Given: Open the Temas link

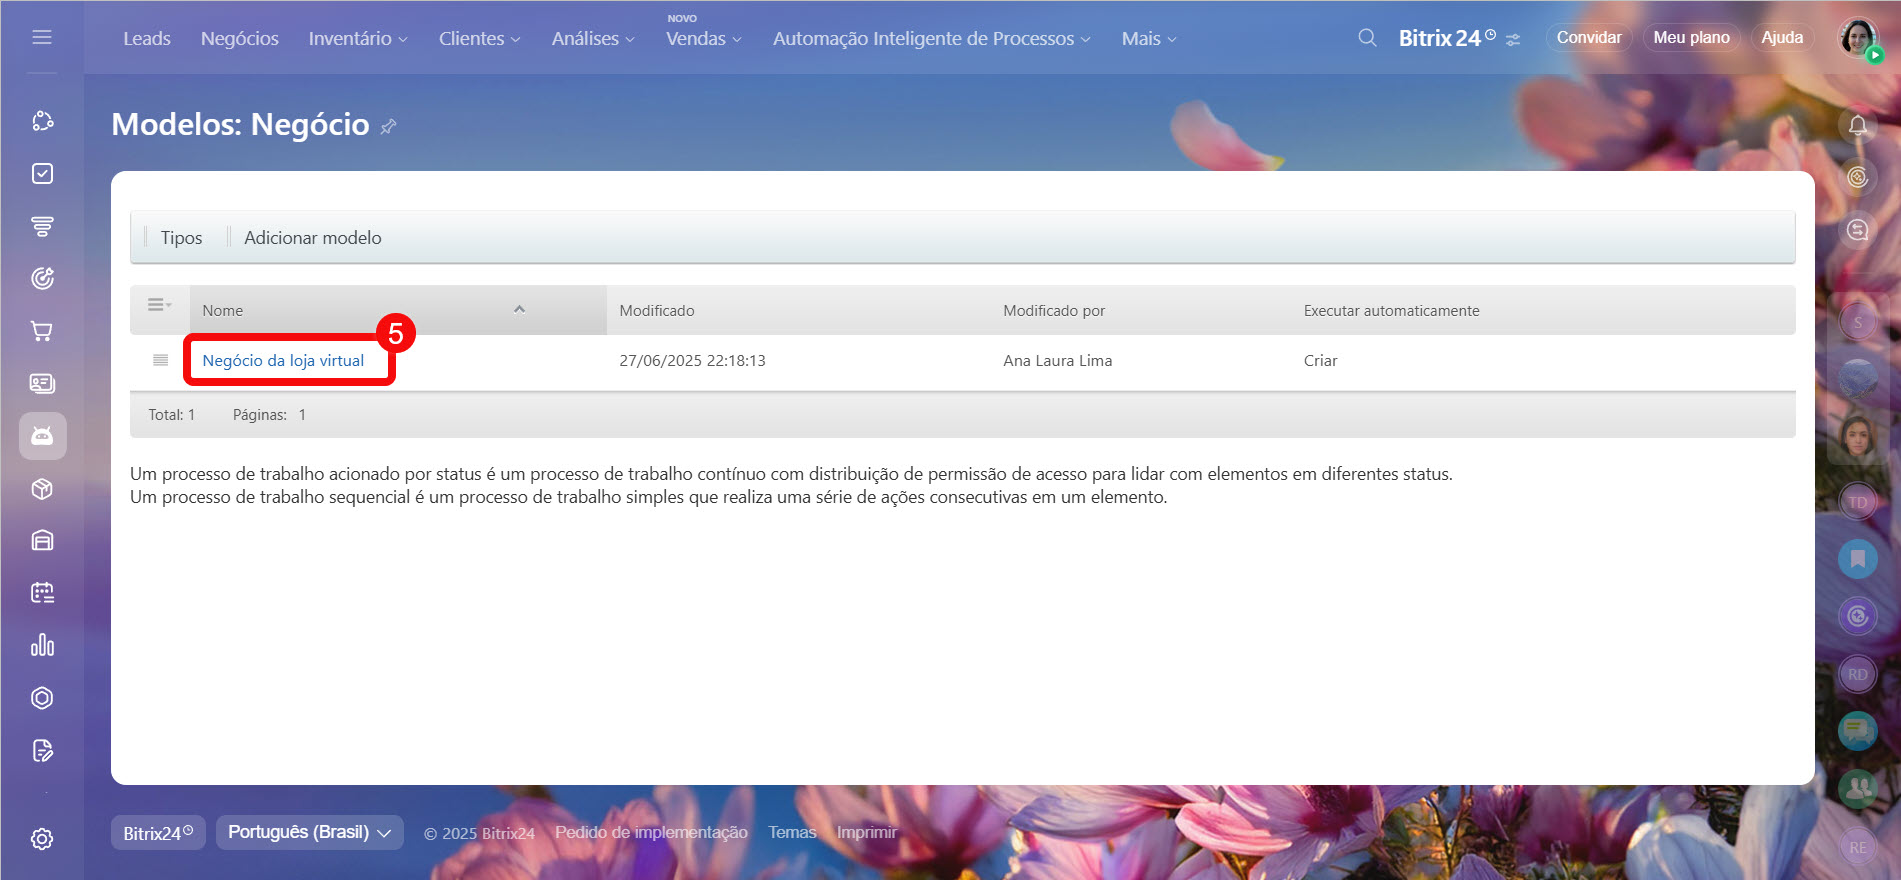Looking at the screenshot, I should (x=792, y=832).
